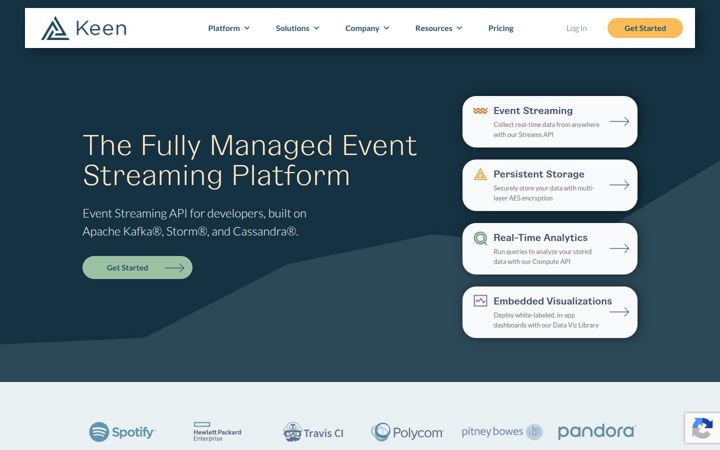Open the Embedded Visualizations card title
720x450 pixels.
click(x=552, y=301)
